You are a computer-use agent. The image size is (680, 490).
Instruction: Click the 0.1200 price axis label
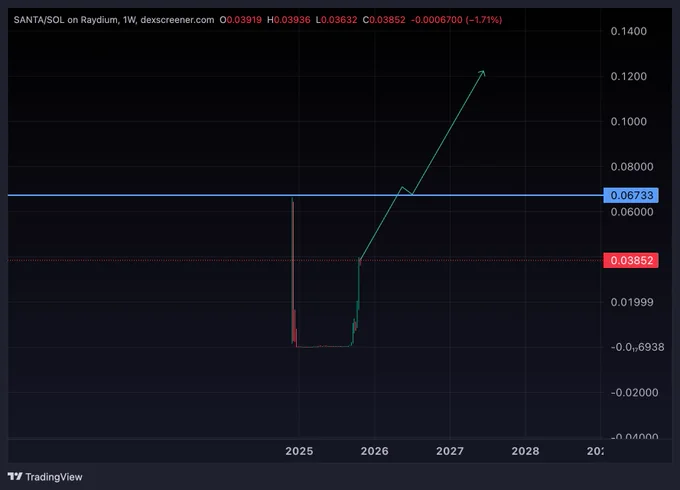click(x=628, y=76)
